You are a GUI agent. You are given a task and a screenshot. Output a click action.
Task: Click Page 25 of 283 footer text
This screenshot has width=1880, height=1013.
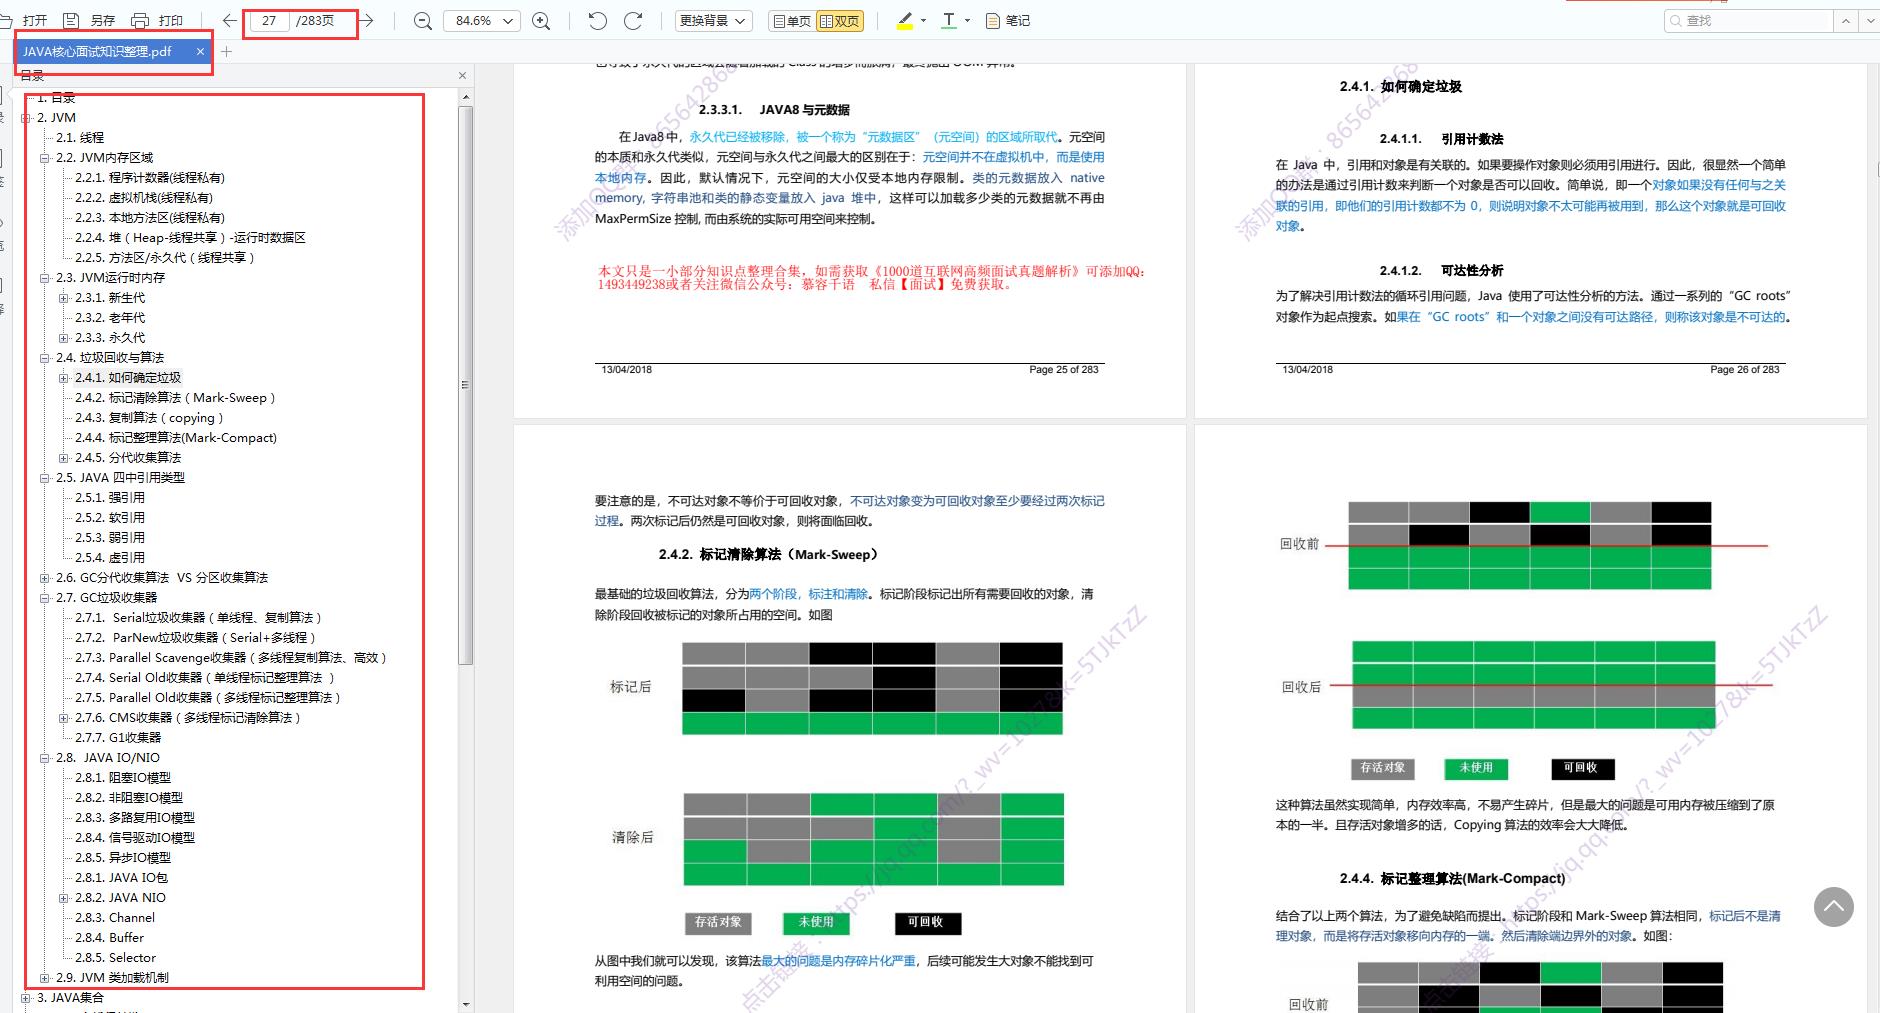click(1064, 370)
